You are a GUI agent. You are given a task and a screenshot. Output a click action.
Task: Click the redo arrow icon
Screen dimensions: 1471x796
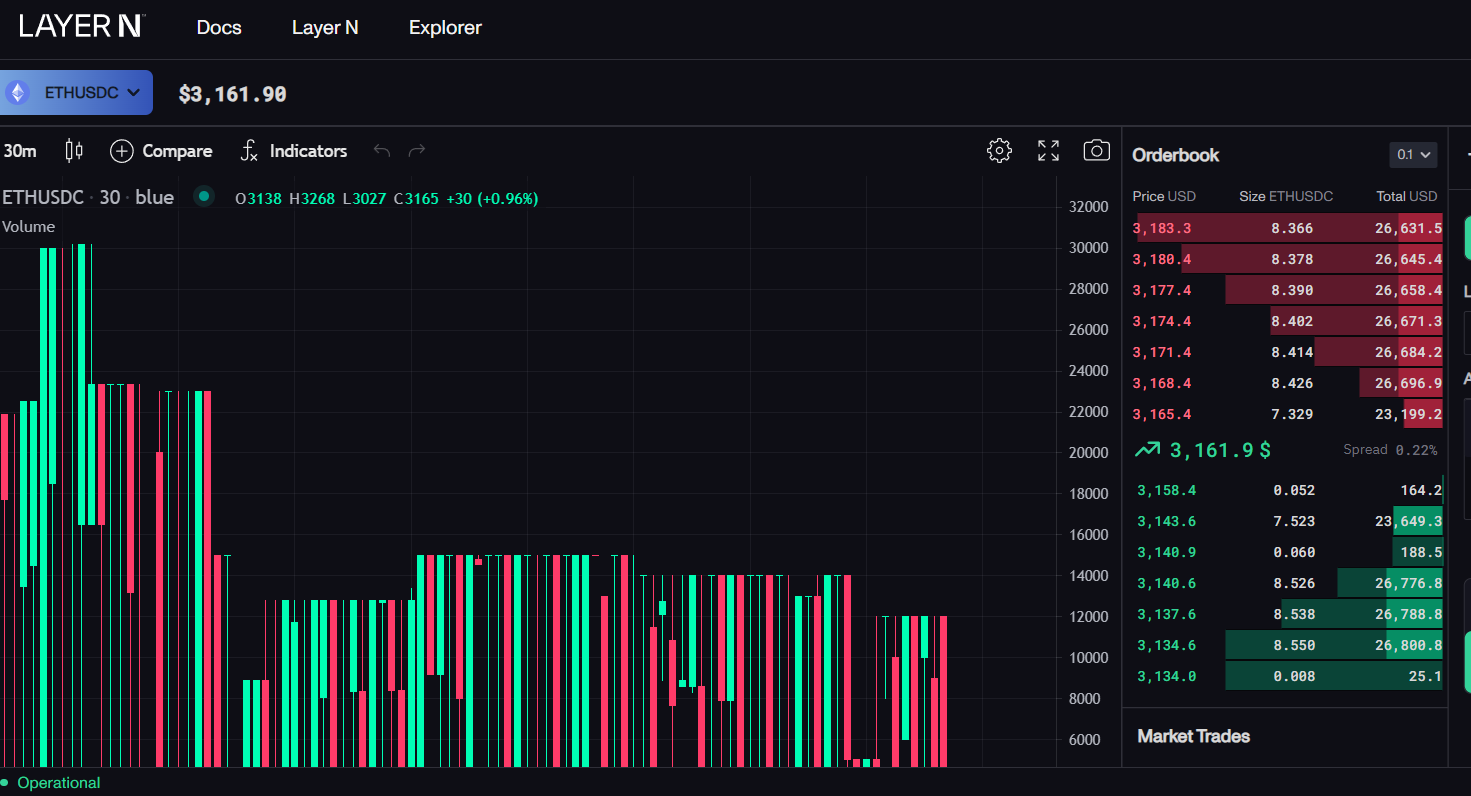point(417,151)
